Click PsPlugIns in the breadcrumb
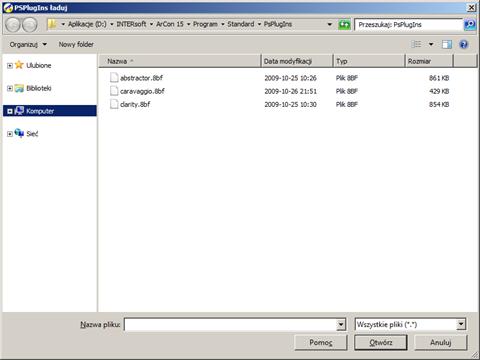Image resolution: width=480 pixels, height=360 pixels. tap(278, 24)
